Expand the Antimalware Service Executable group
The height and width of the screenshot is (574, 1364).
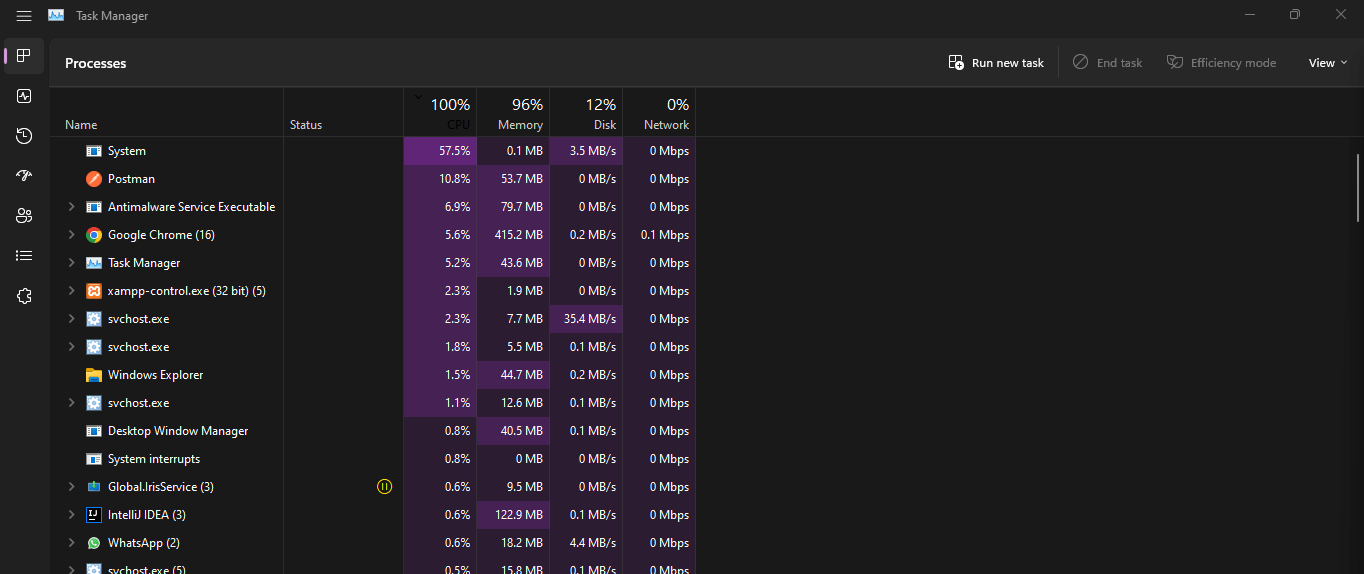71,207
